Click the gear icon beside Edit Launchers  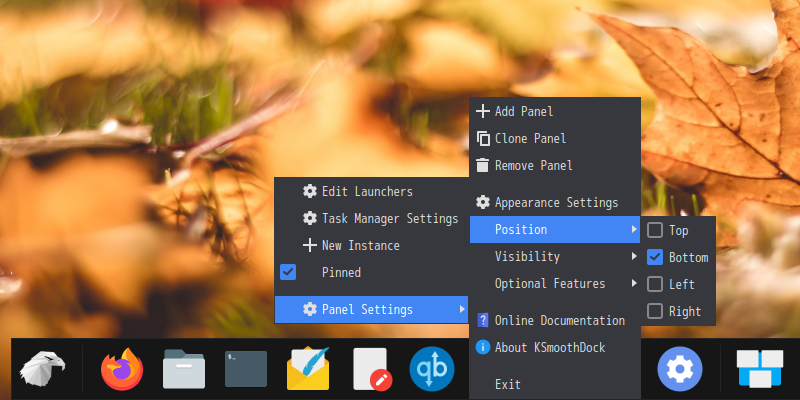point(310,191)
